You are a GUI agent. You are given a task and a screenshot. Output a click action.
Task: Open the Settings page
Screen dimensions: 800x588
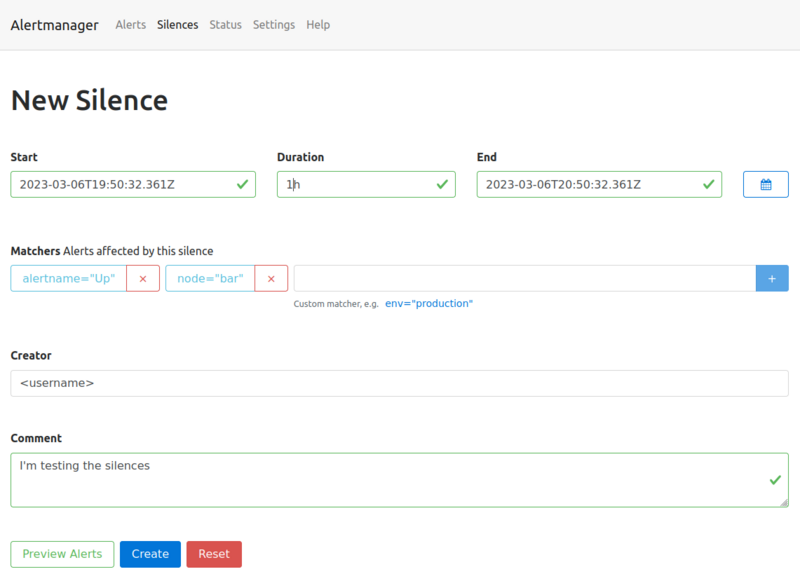point(273,25)
